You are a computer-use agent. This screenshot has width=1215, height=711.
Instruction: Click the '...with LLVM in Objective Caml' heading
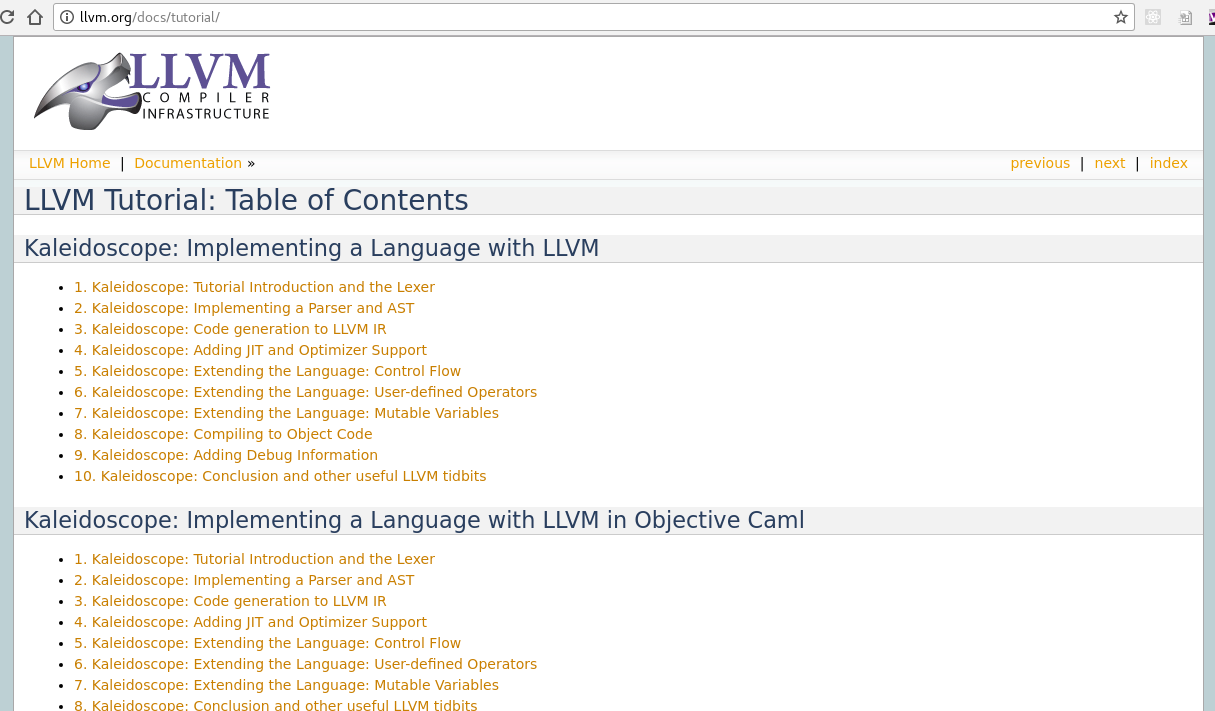[414, 520]
